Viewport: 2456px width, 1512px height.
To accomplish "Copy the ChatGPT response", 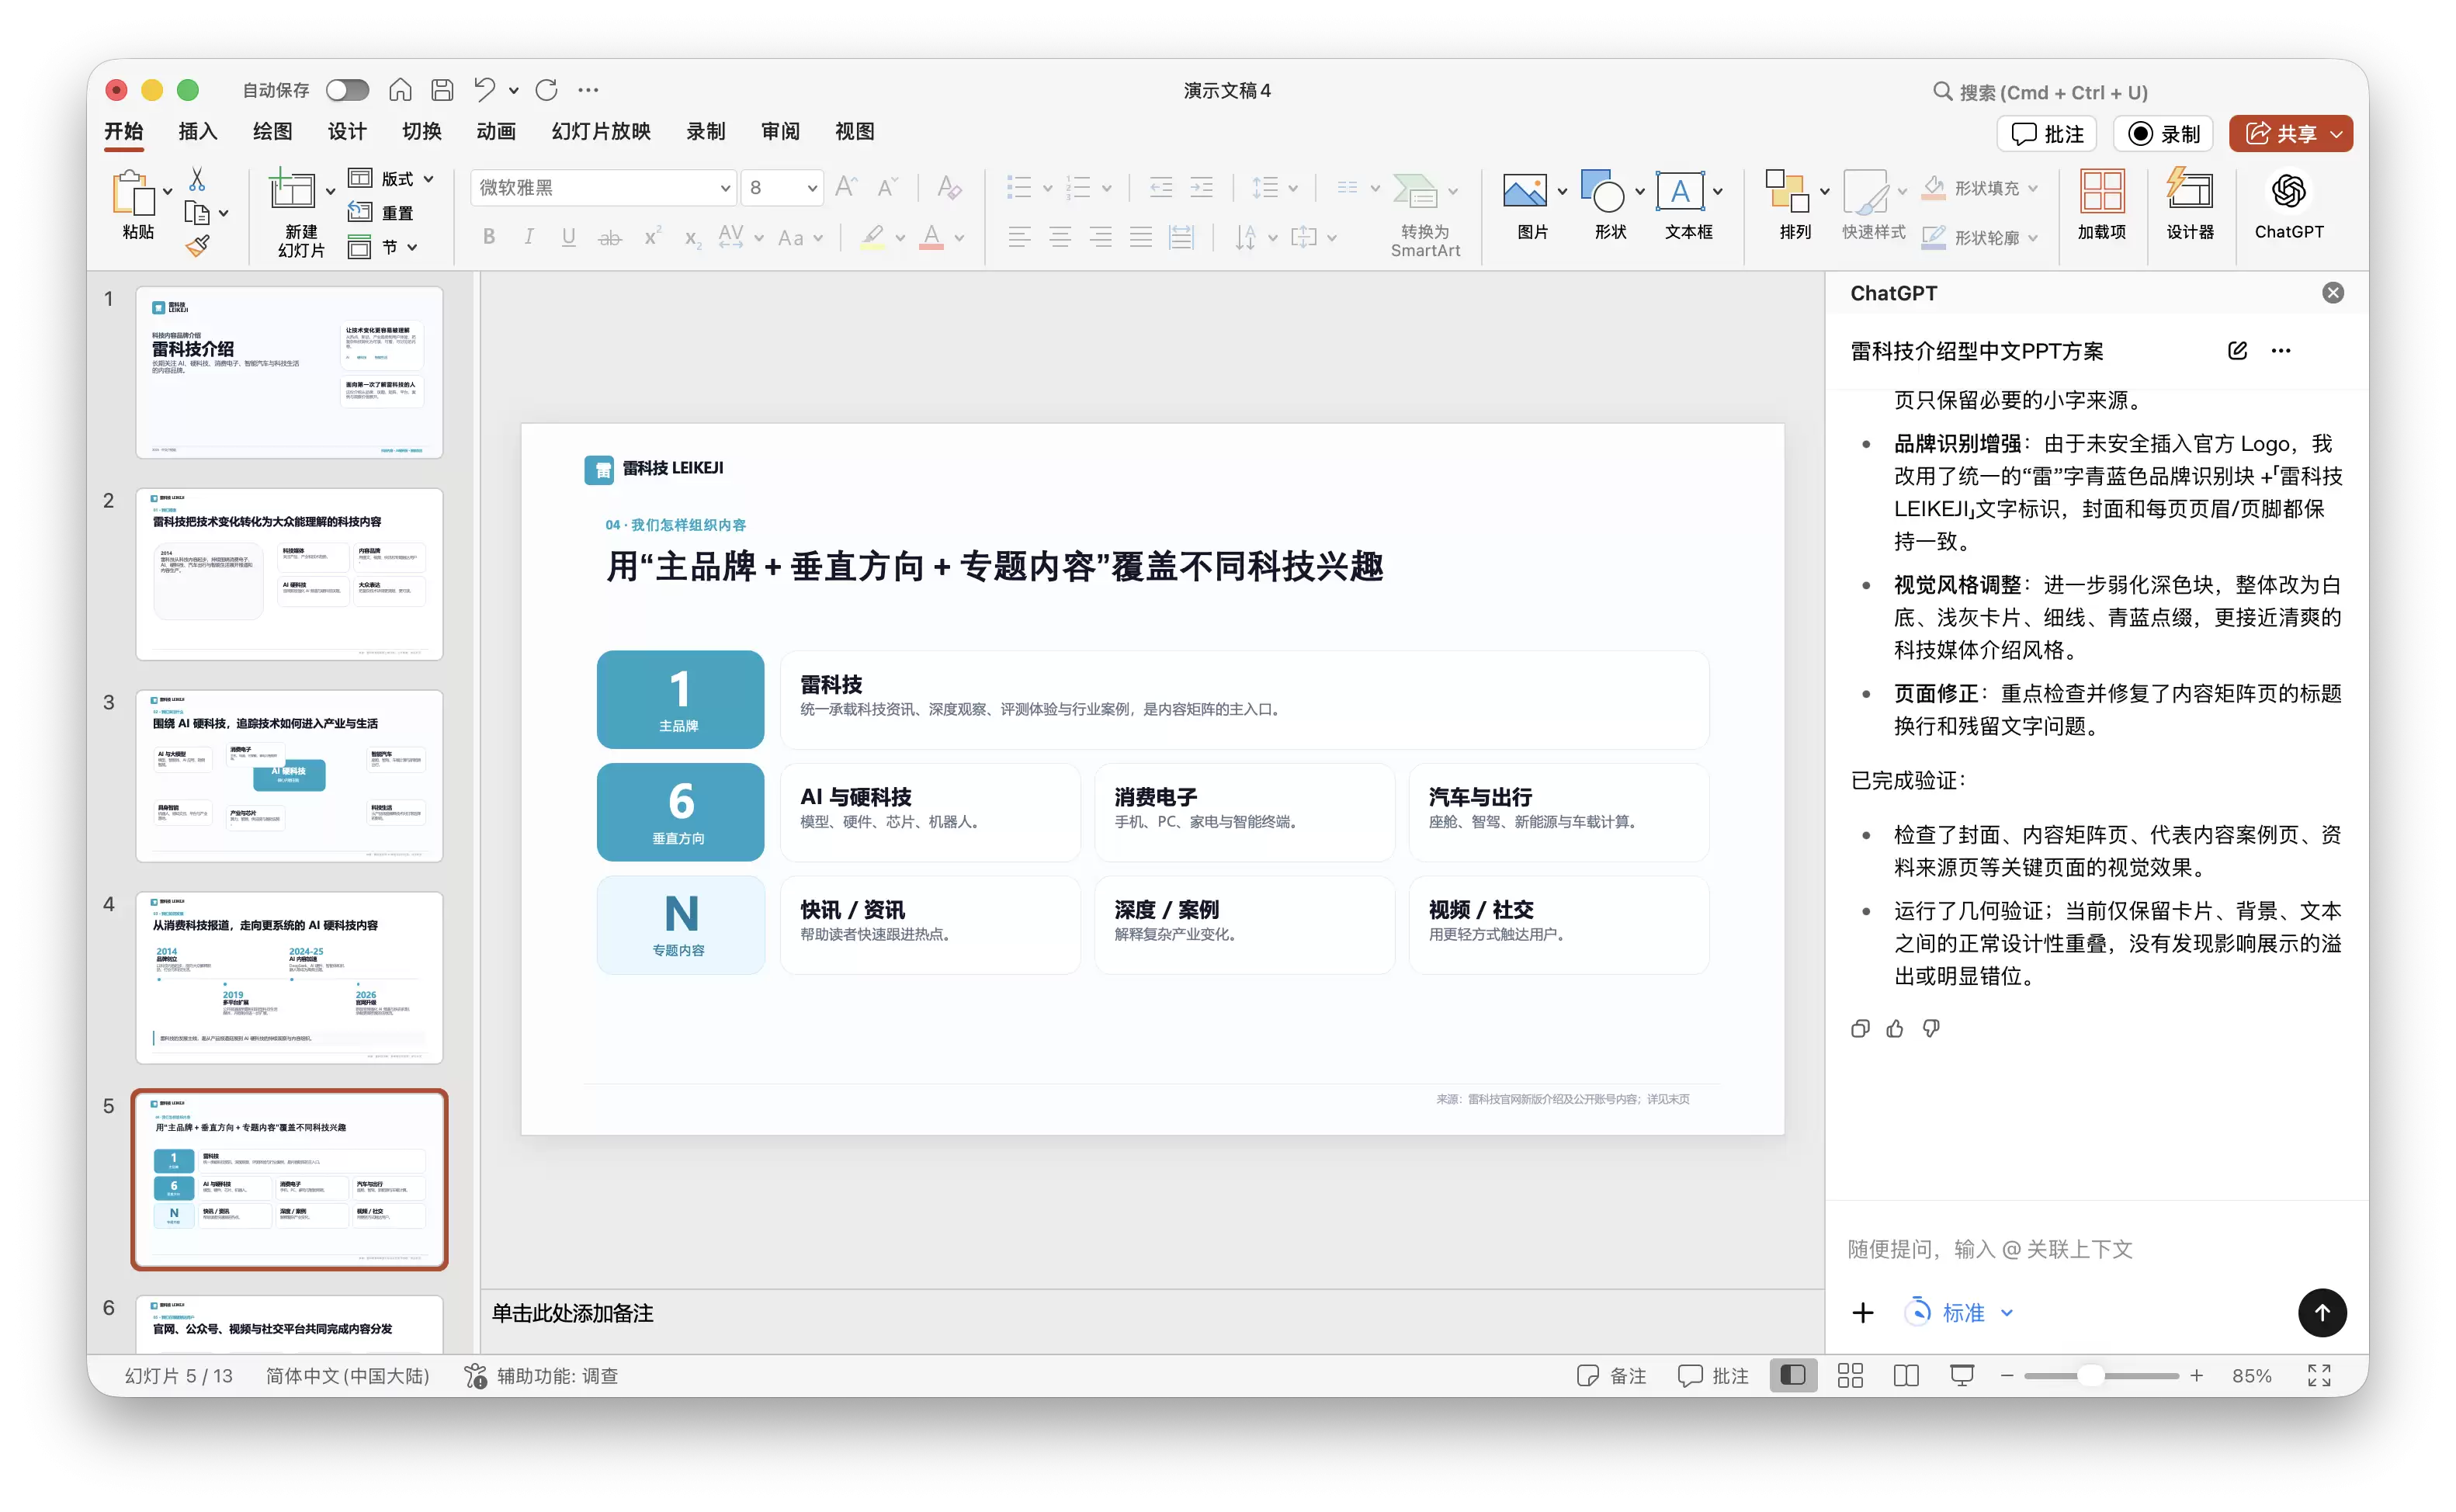I will pos(1859,1028).
